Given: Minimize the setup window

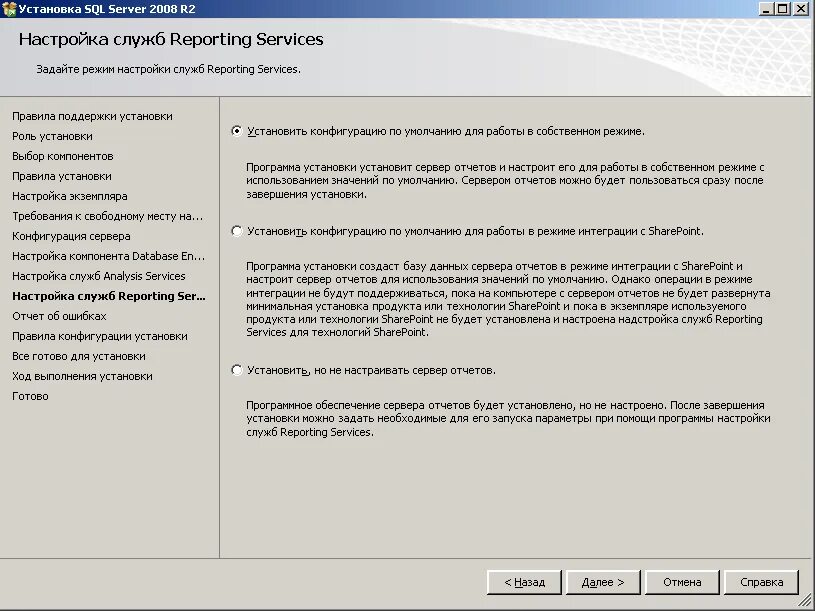Looking at the screenshot, I should (x=766, y=9).
